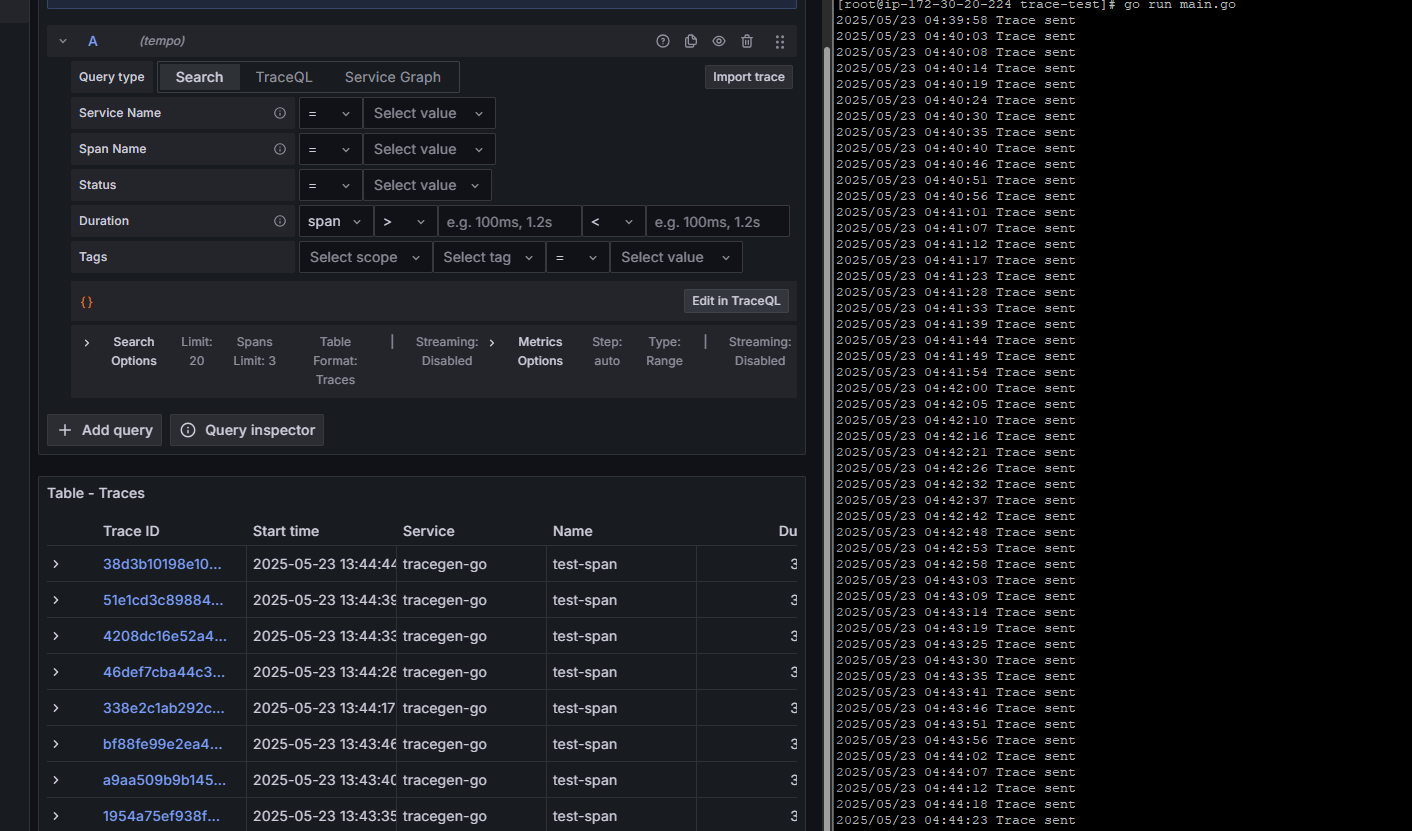Click the maximum duration input field
1412x831 pixels.
pos(718,221)
